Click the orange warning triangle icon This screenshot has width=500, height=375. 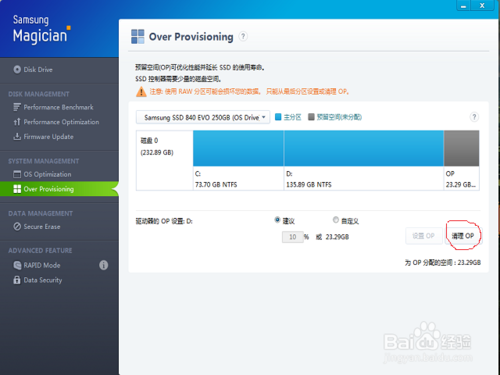(141, 92)
